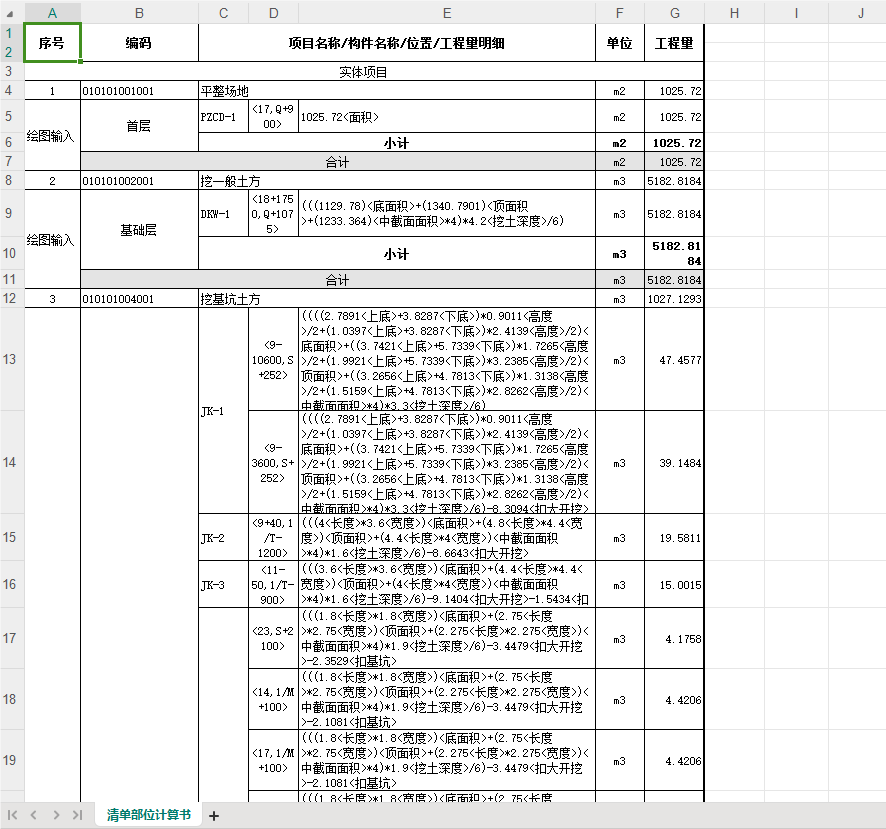Select the 首层 cell

[x=139, y=125]
